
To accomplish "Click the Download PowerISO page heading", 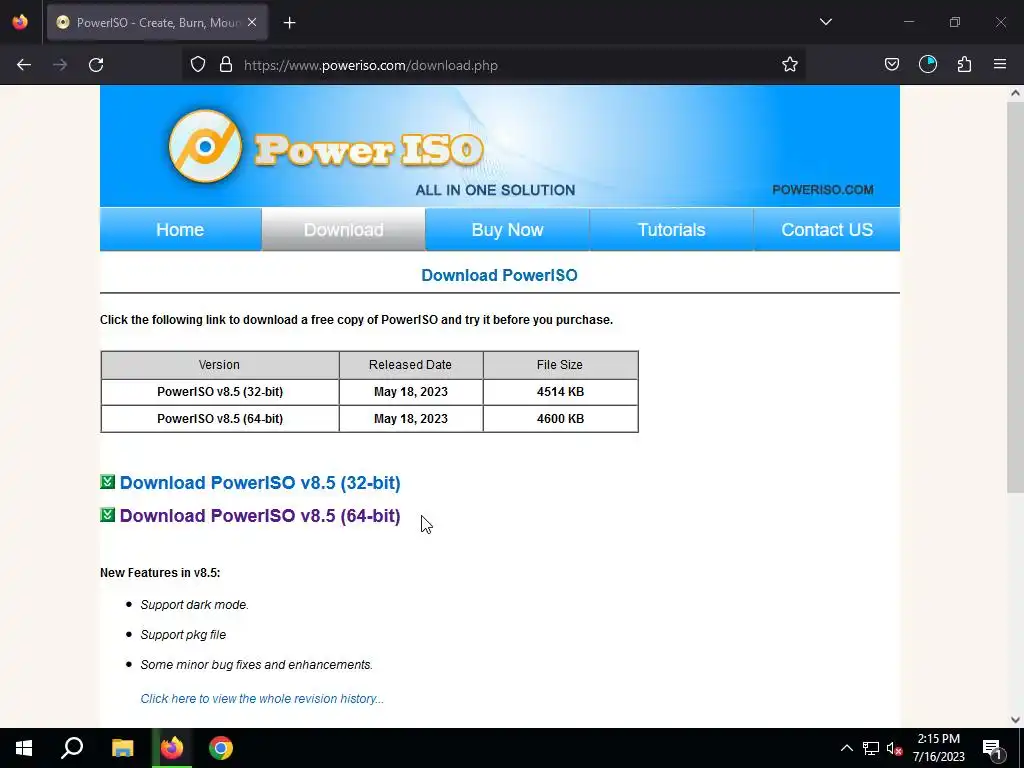I will click(x=500, y=275).
